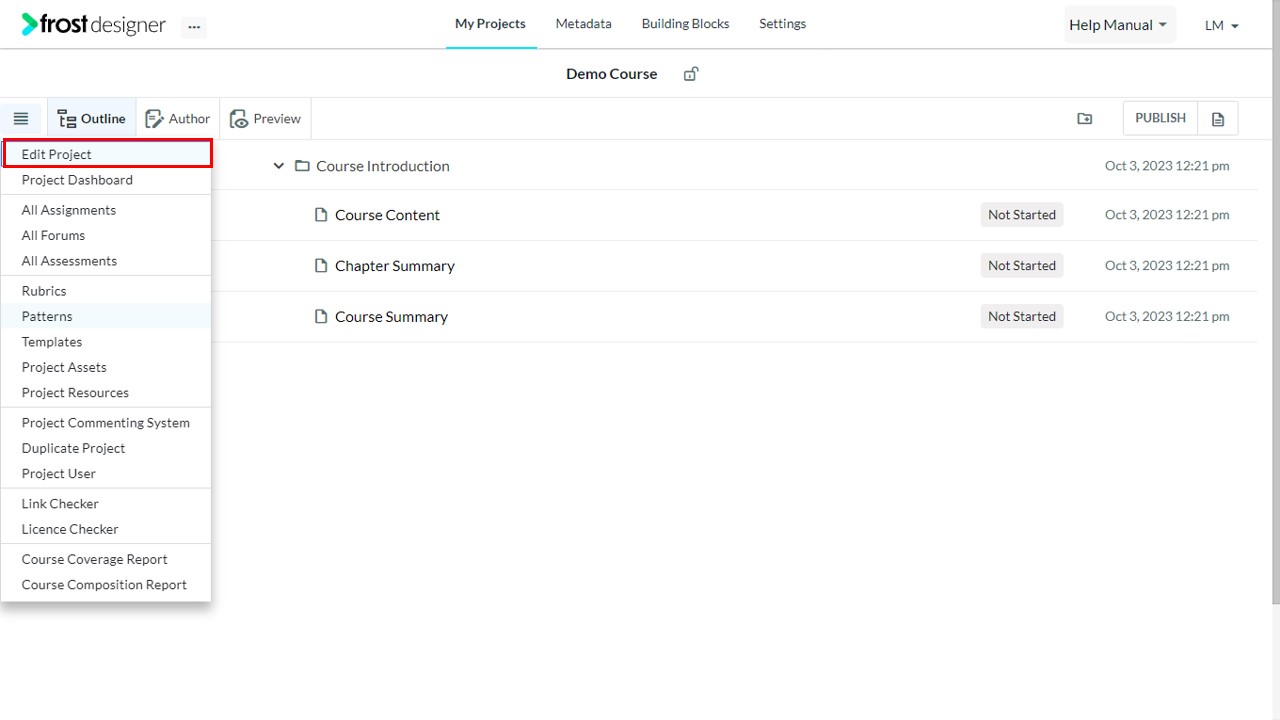Open Building Blocks from the top navigation
The image size is (1280, 720).
pyautogui.click(x=685, y=23)
